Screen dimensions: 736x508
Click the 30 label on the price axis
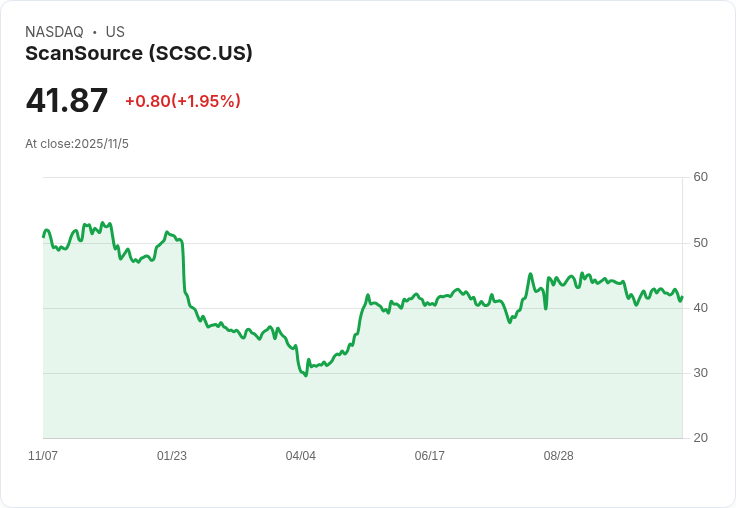pyautogui.click(x=701, y=373)
